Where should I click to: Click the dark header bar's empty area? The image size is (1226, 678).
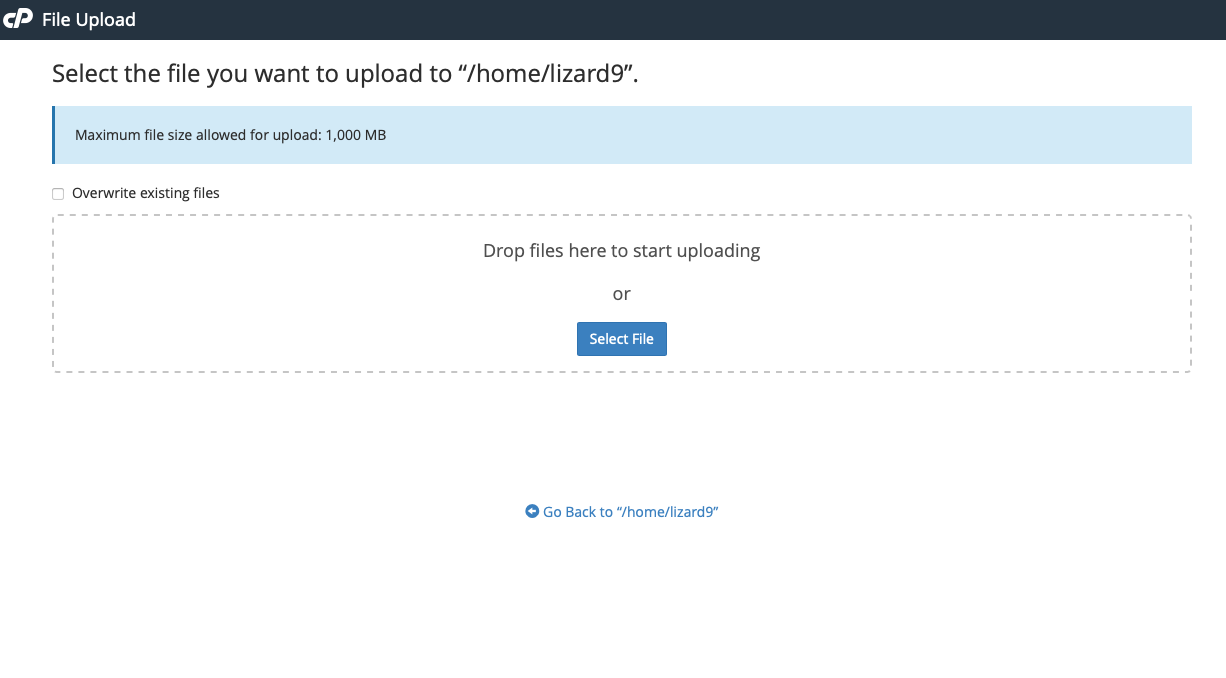point(700,19)
